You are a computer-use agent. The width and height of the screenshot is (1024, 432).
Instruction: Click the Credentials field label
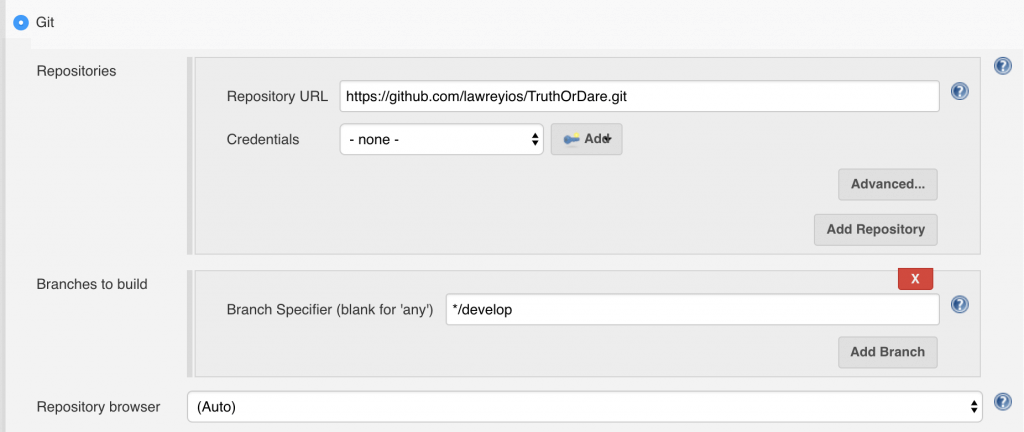[263, 140]
